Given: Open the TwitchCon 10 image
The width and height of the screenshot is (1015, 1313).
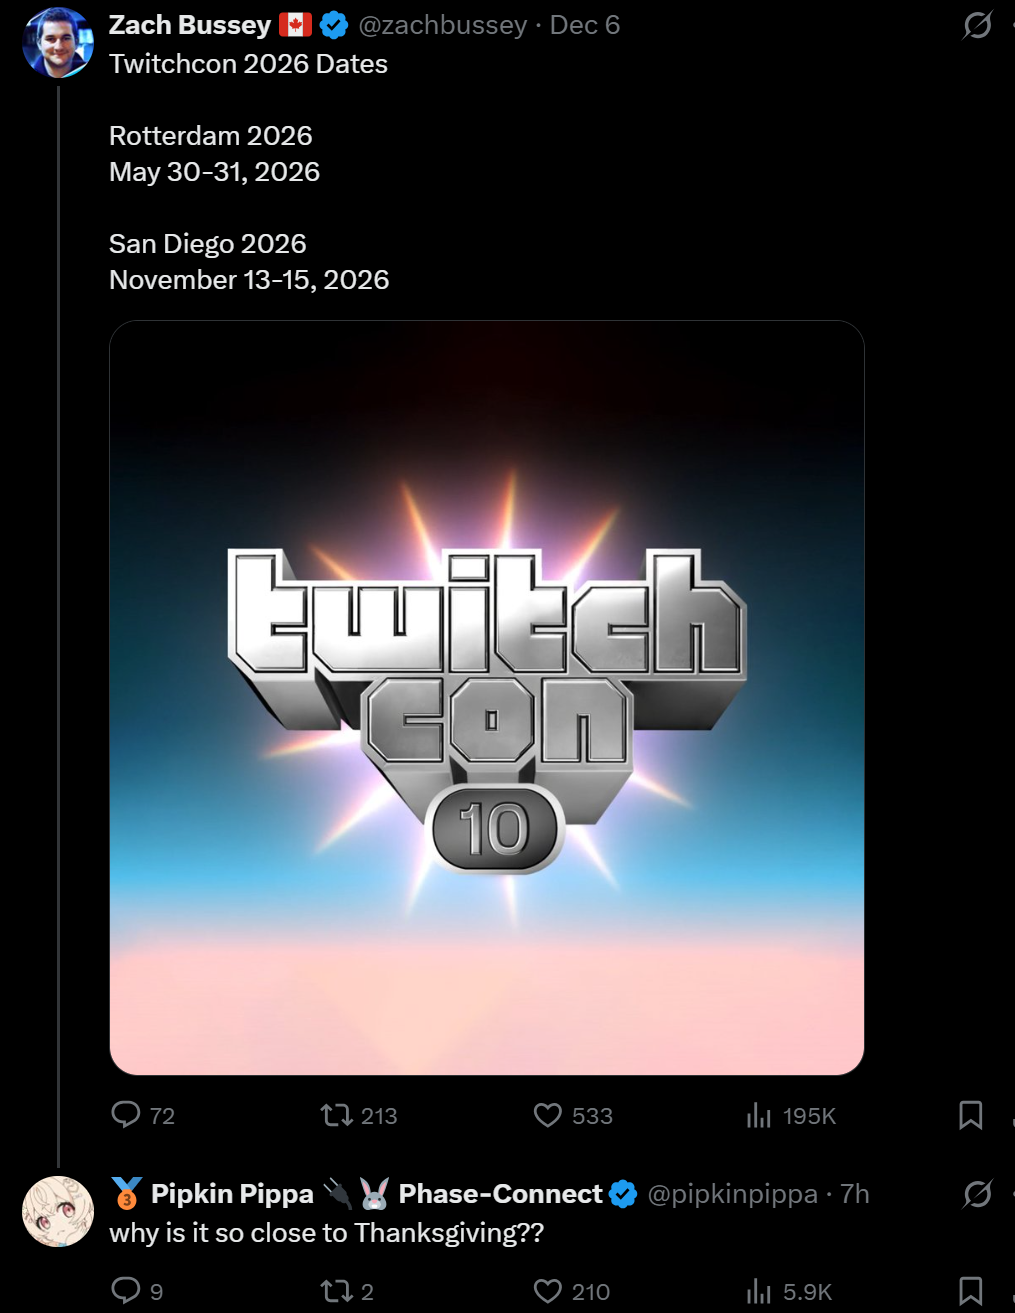Looking at the screenshot, I should click(x=487, y=698).
